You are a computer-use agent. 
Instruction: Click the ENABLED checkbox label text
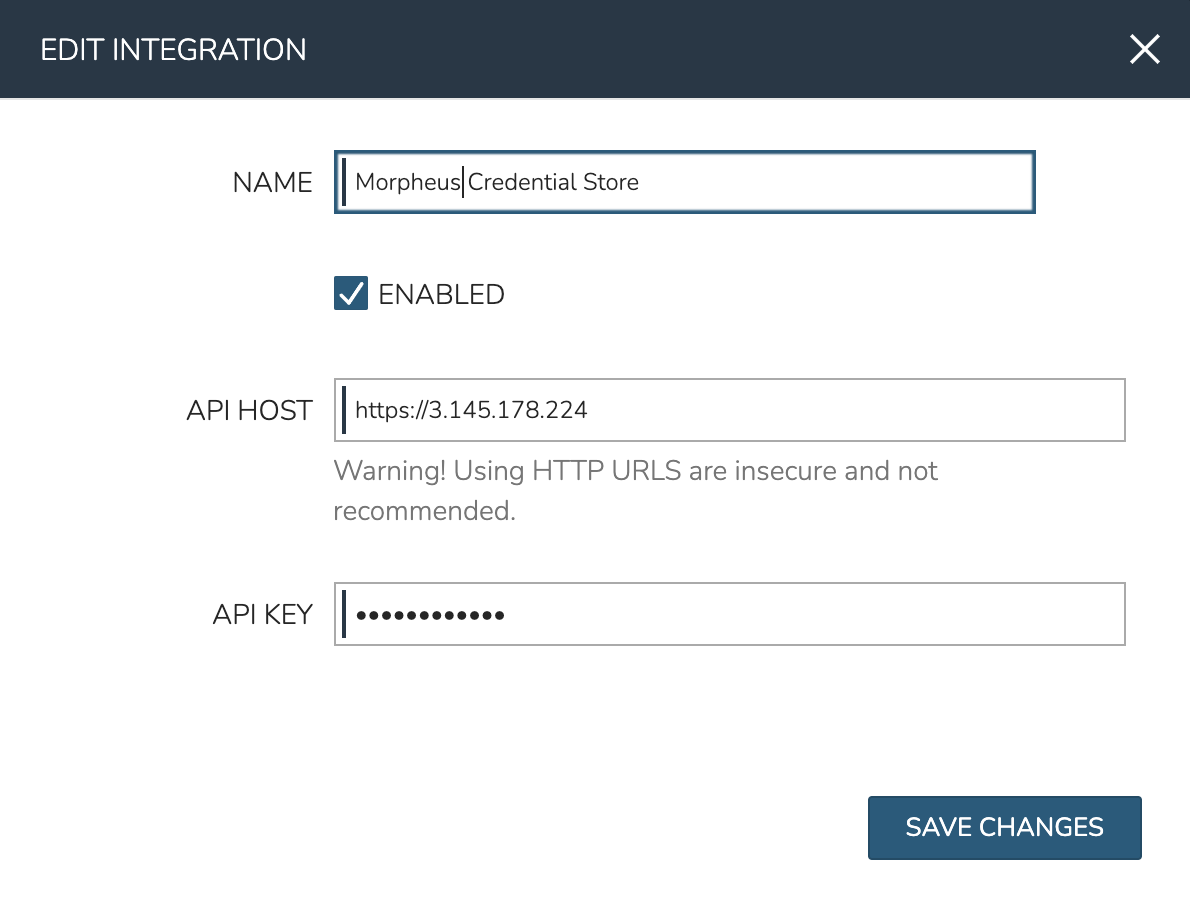point(441,294)
